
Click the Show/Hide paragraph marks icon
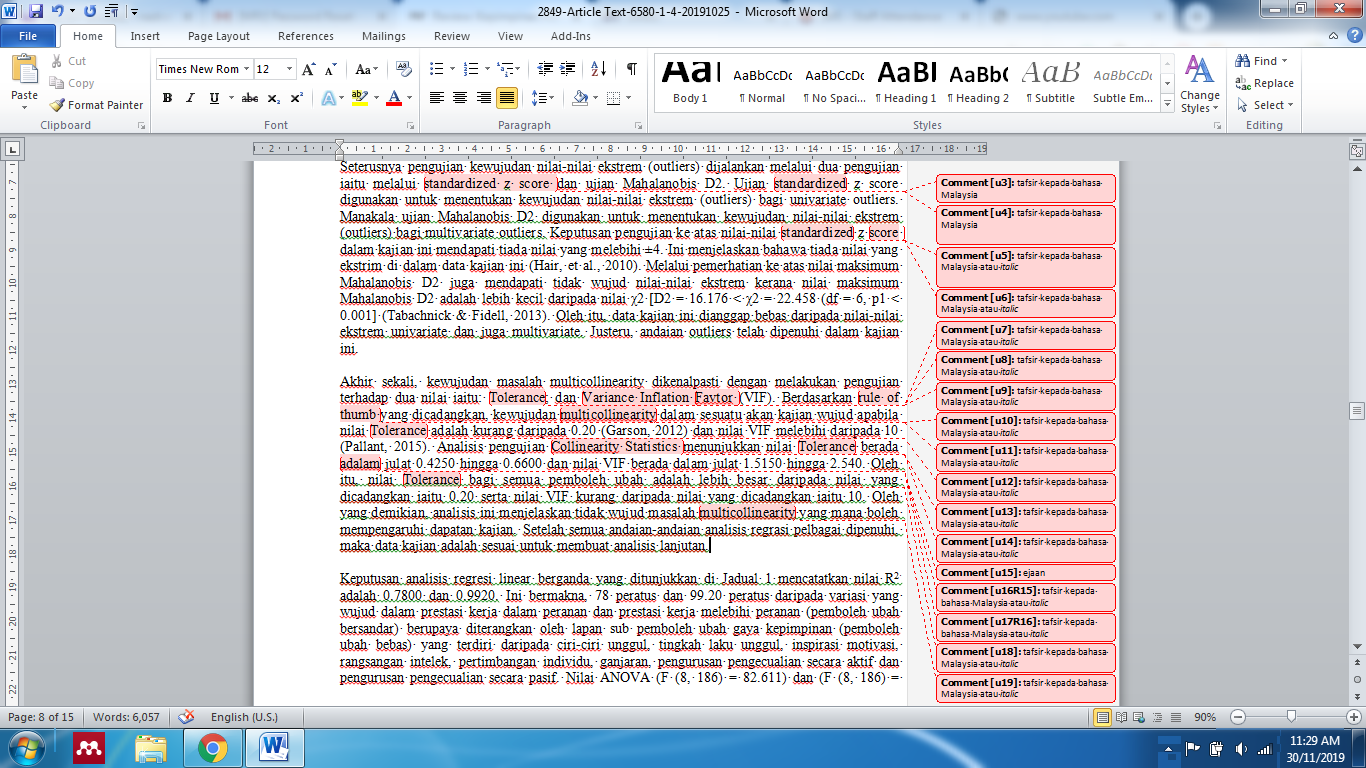631,69
